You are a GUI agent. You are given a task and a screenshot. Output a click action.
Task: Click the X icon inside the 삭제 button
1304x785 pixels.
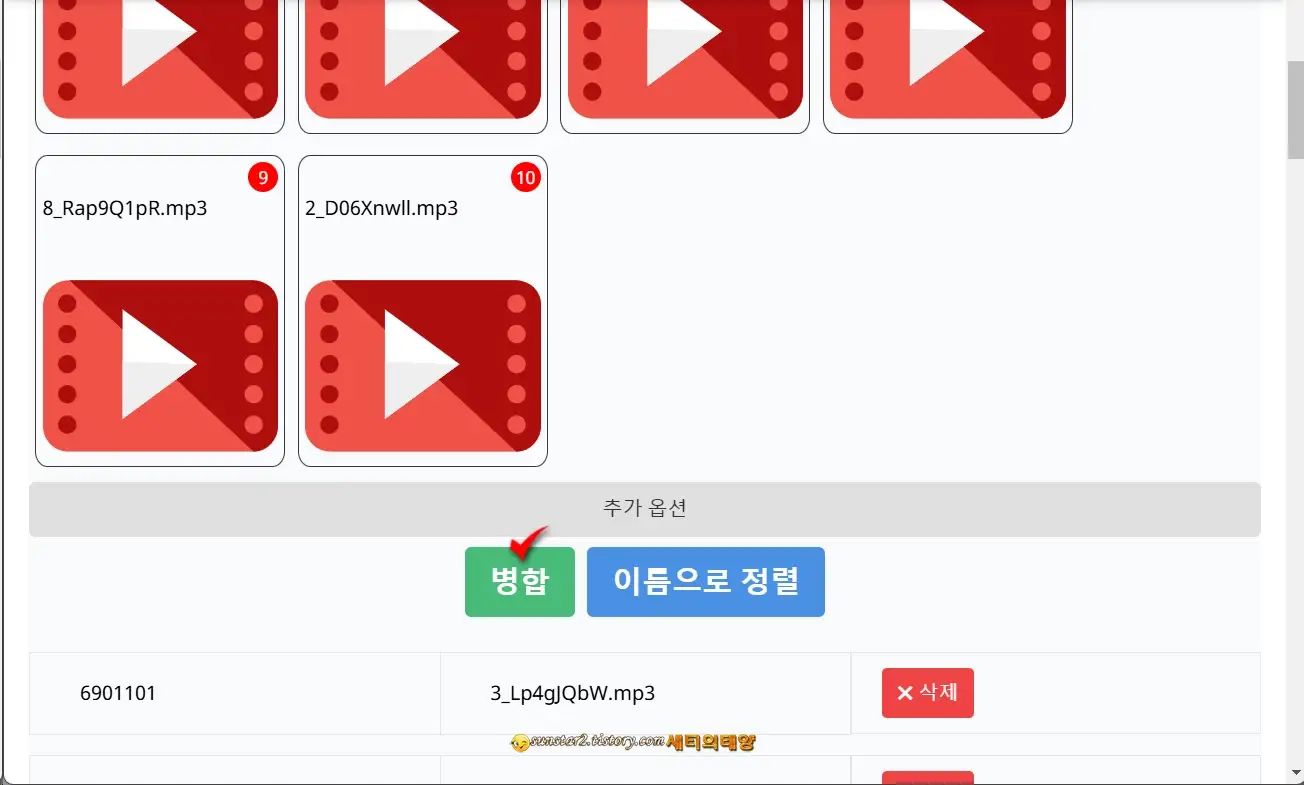coord(905,692)
